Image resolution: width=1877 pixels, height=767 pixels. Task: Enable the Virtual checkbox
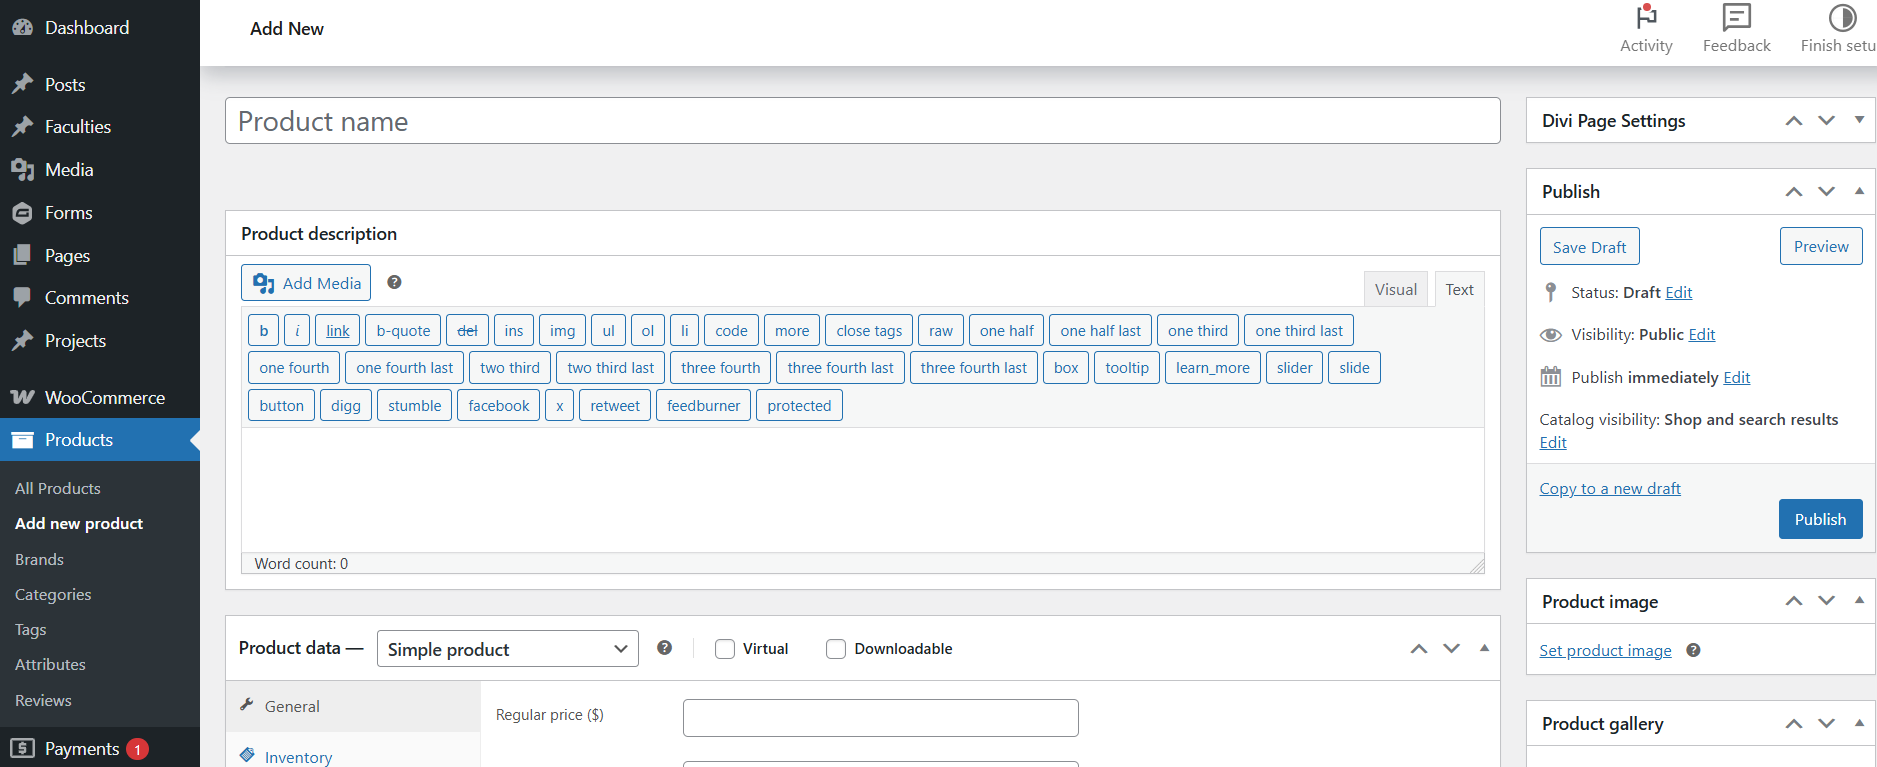click(725, 649)
